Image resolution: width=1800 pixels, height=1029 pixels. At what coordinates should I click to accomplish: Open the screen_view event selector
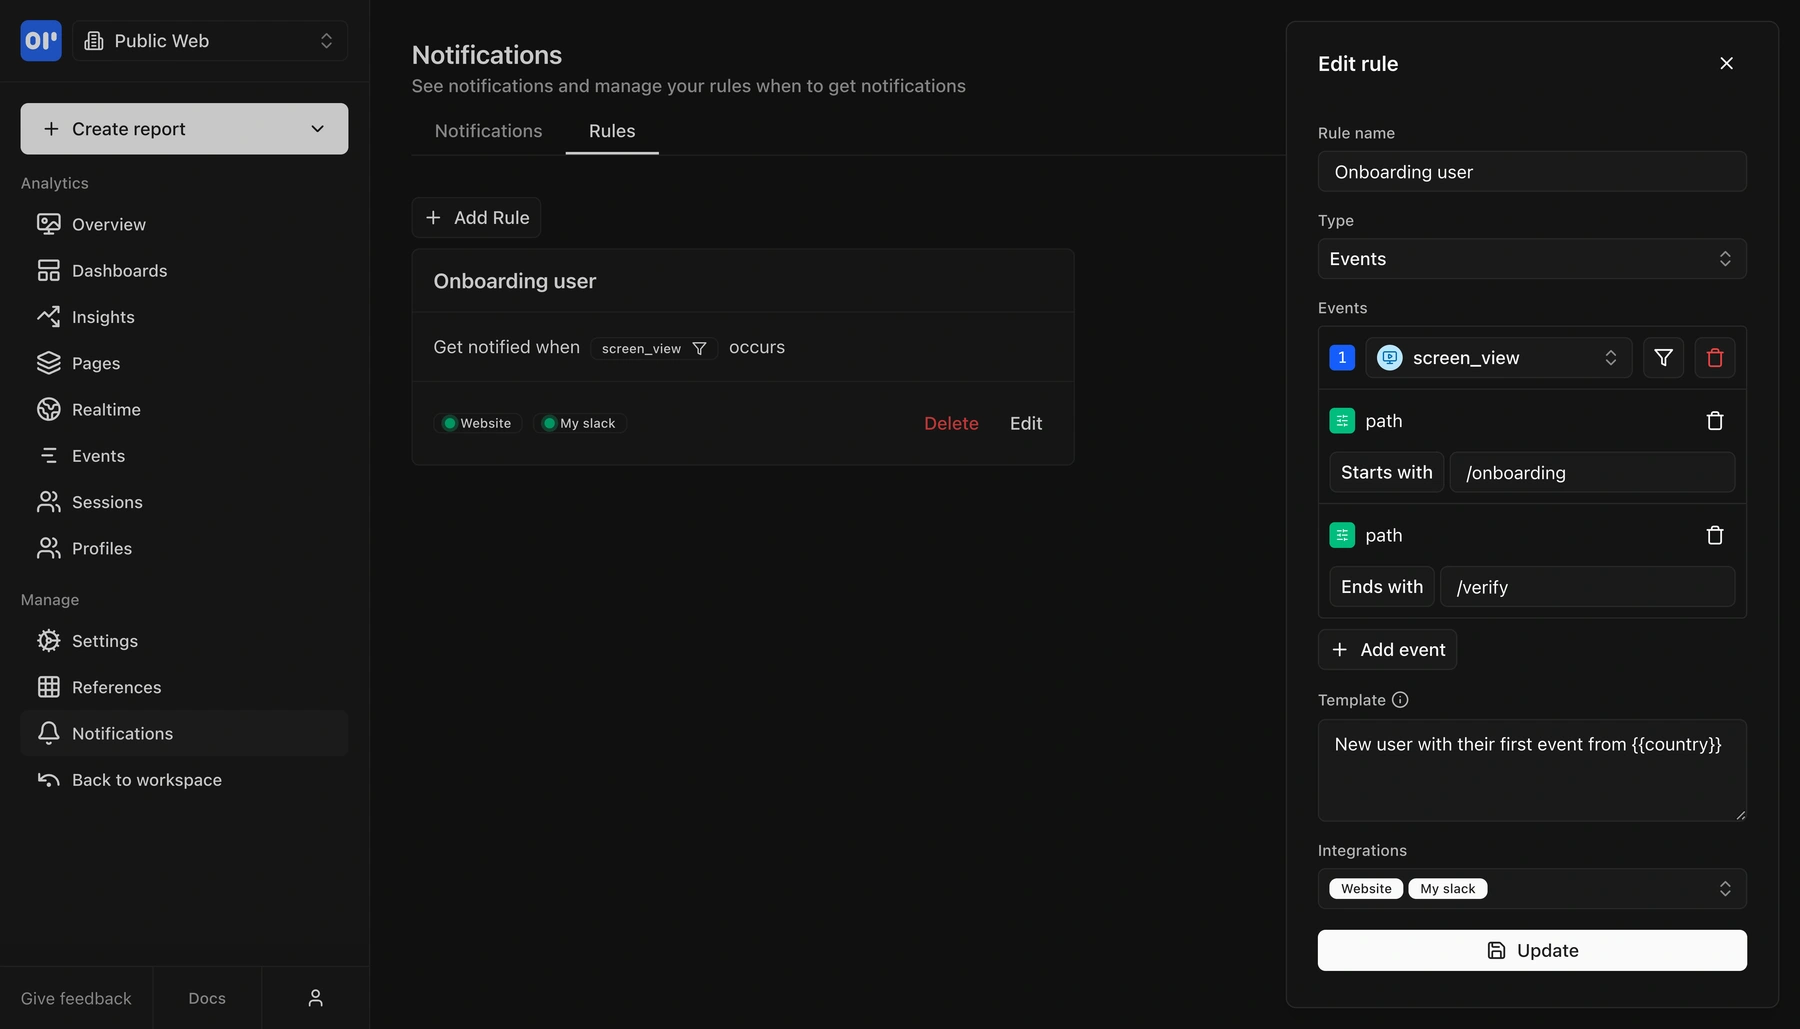pyautogui.click(x=1497, y=357)
